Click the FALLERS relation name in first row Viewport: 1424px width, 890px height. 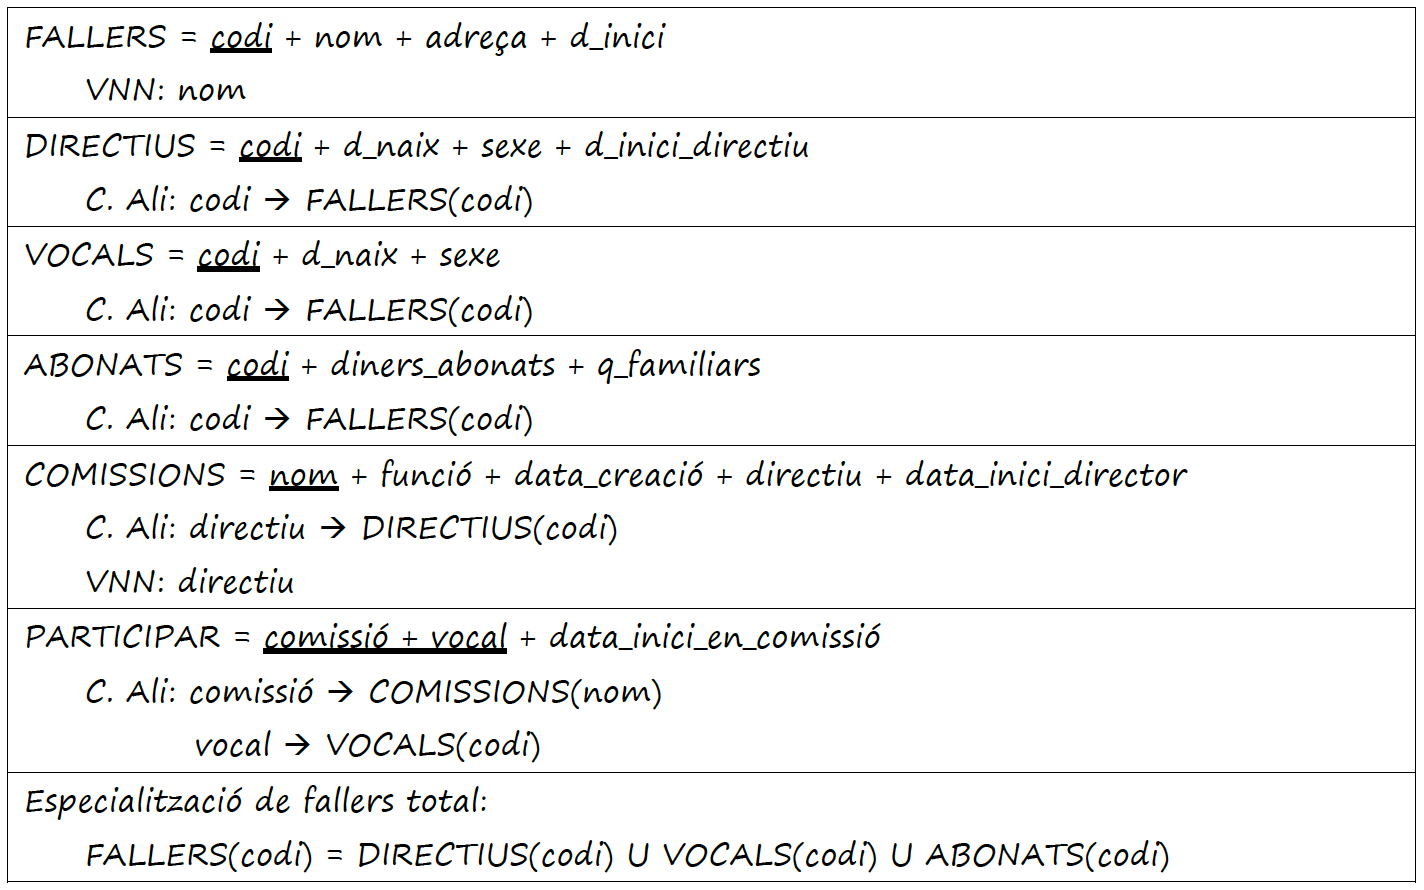point(95,37)
